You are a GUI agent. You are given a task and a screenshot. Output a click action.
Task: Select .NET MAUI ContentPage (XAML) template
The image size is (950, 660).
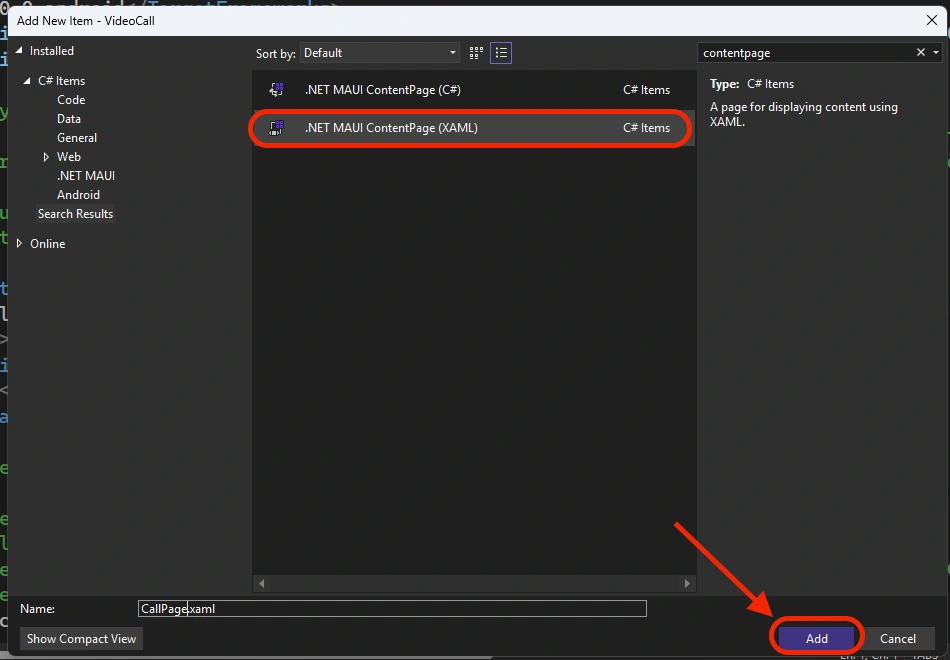(x=474, y=128)
